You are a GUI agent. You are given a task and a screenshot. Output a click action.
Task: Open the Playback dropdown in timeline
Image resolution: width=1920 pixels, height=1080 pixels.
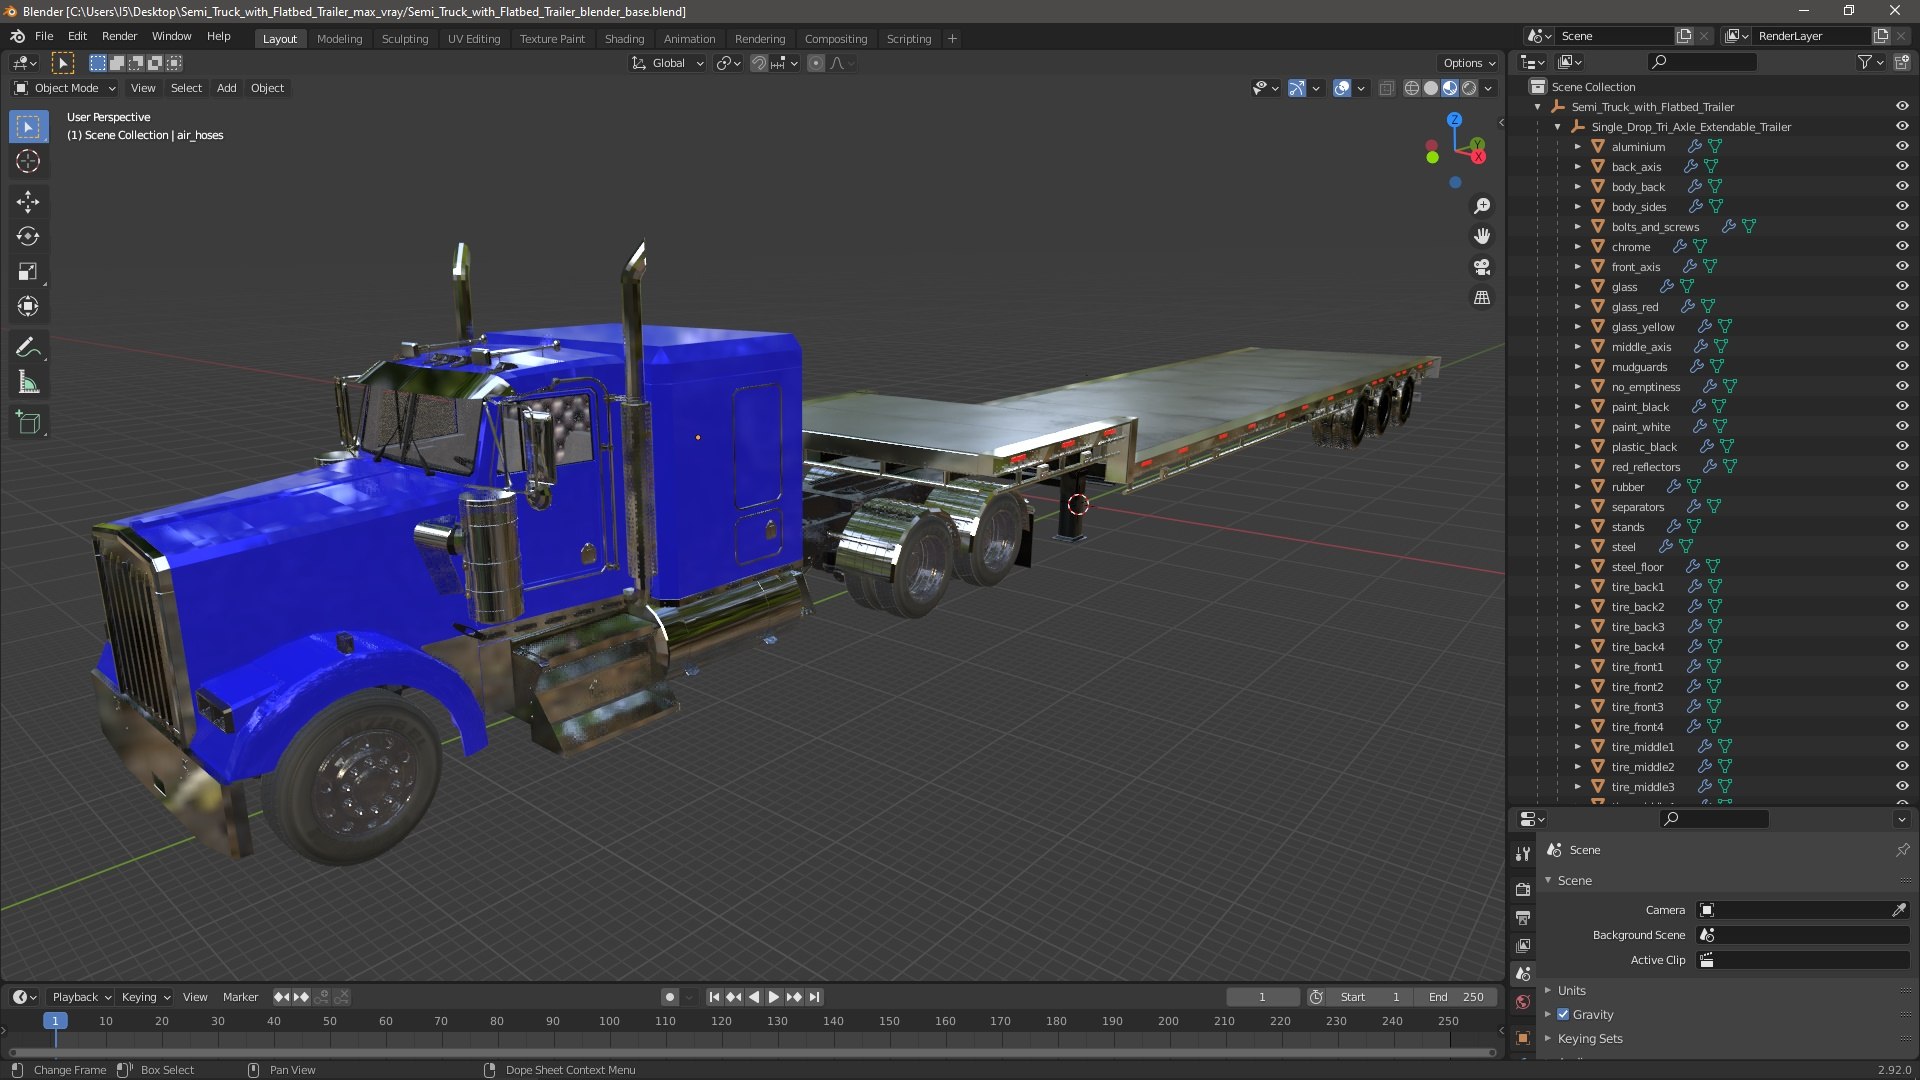[81, 997]
